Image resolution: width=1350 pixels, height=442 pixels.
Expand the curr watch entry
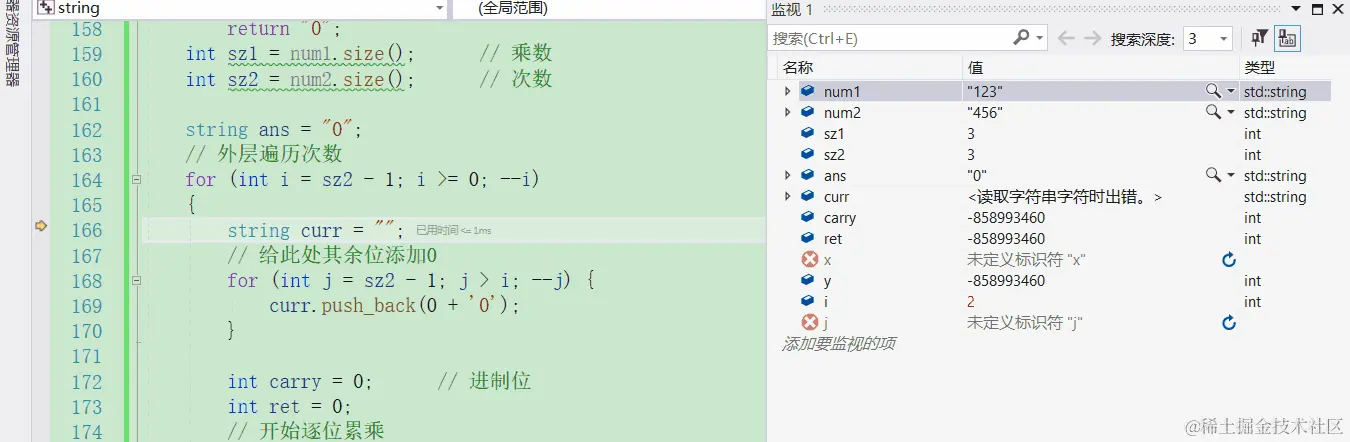(787, 196)
